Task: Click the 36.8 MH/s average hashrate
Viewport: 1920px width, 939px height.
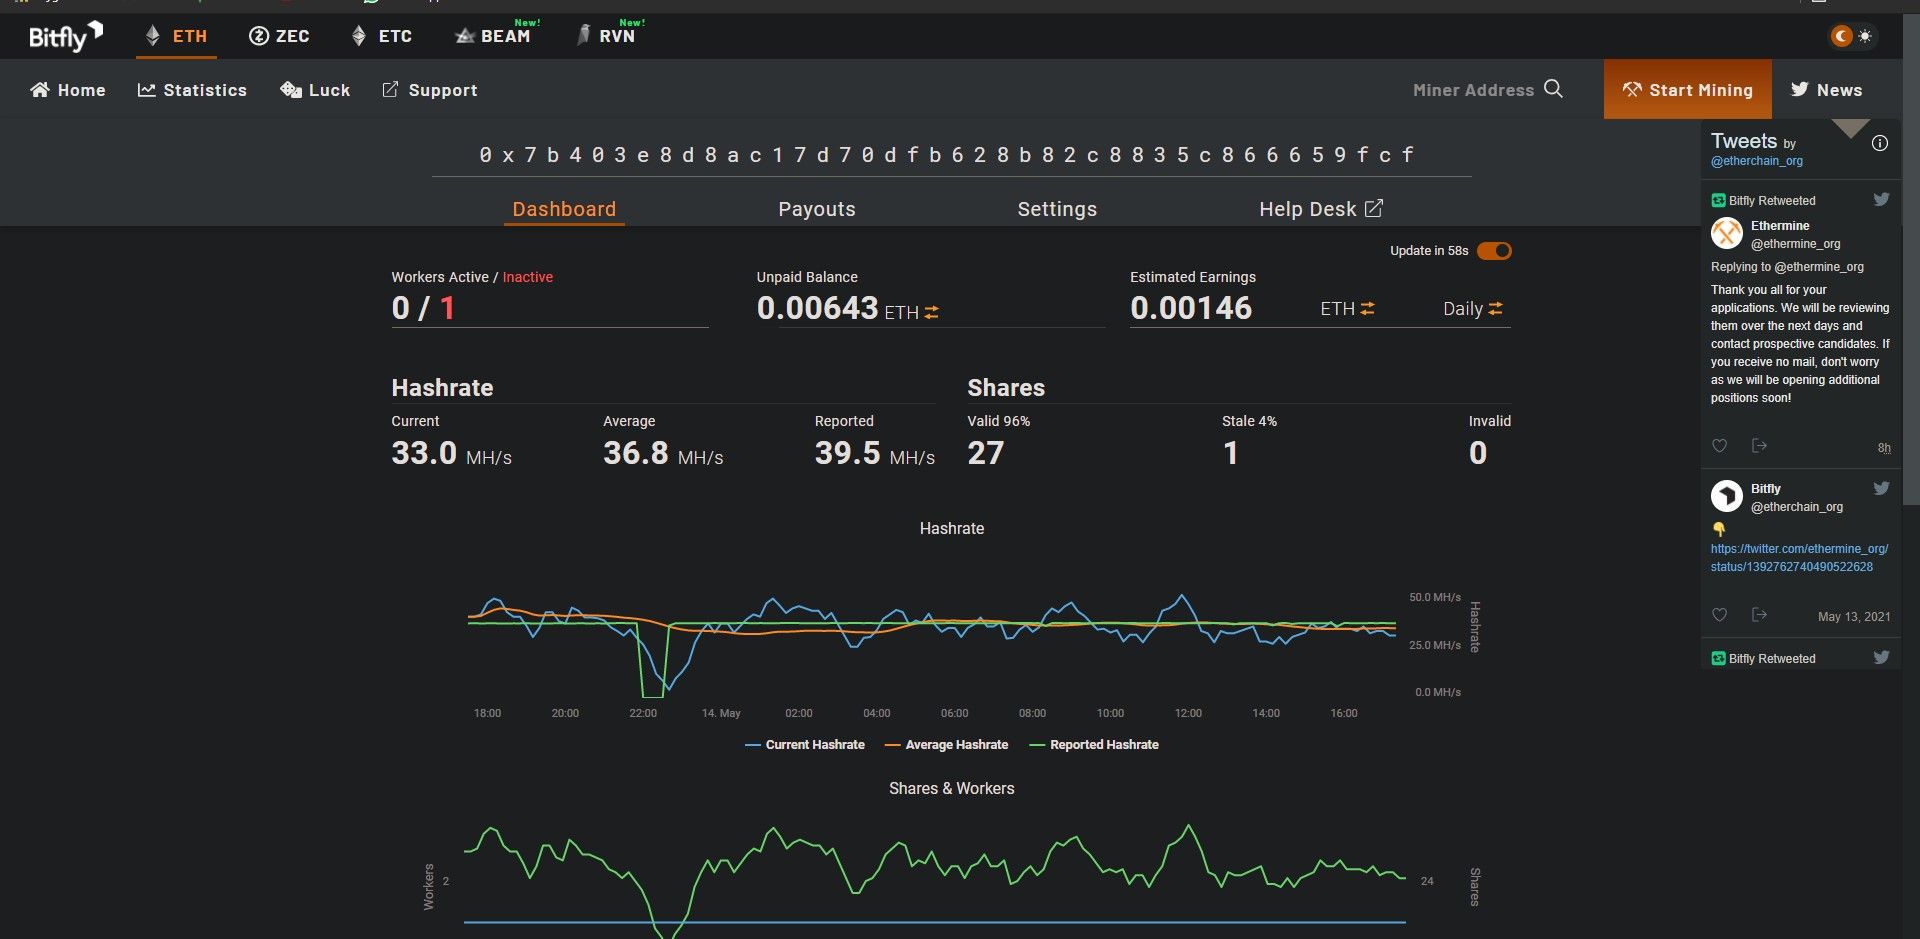Action: [663, 453]
